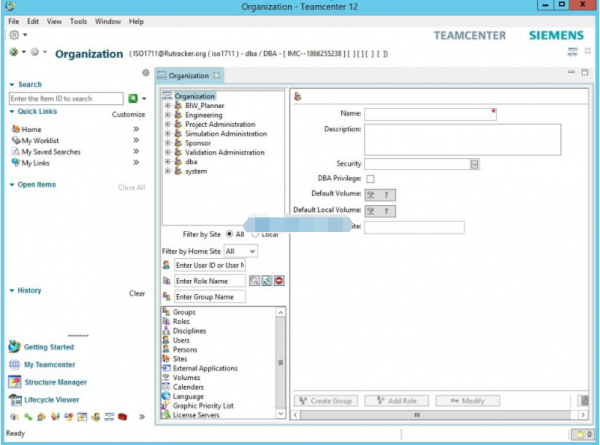Expand the dba group node
This screenshot has height=445, width=600.
click(x=167, y=161)
